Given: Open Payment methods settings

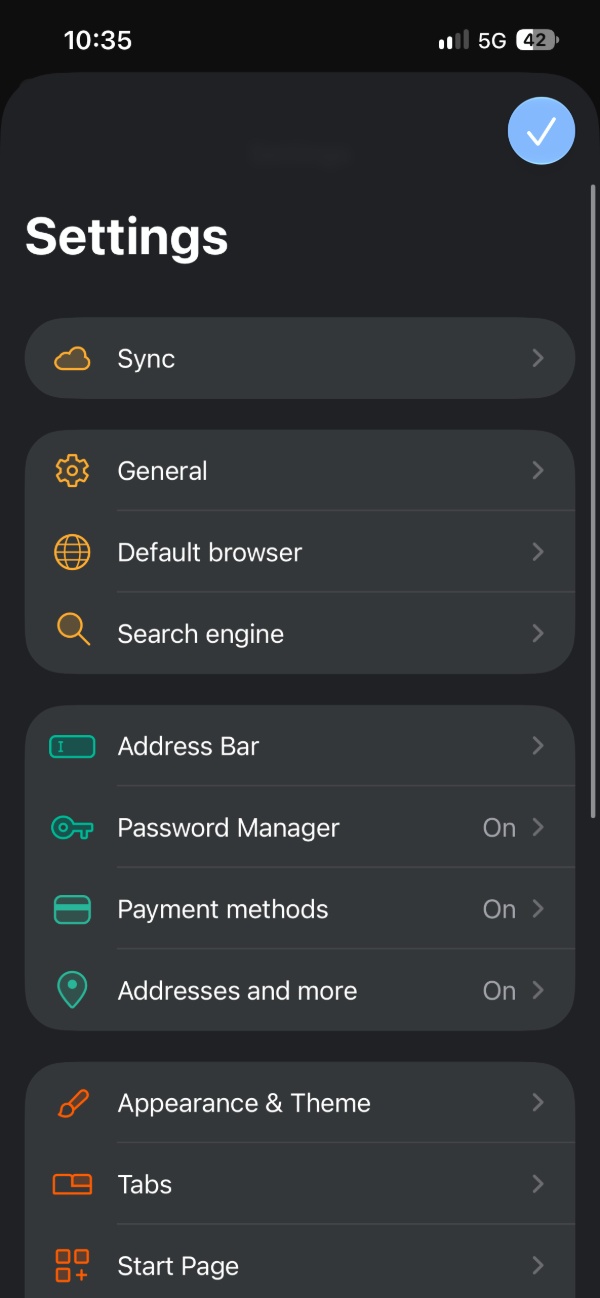Looking at the screenshot, I should [x=300, y=909].
